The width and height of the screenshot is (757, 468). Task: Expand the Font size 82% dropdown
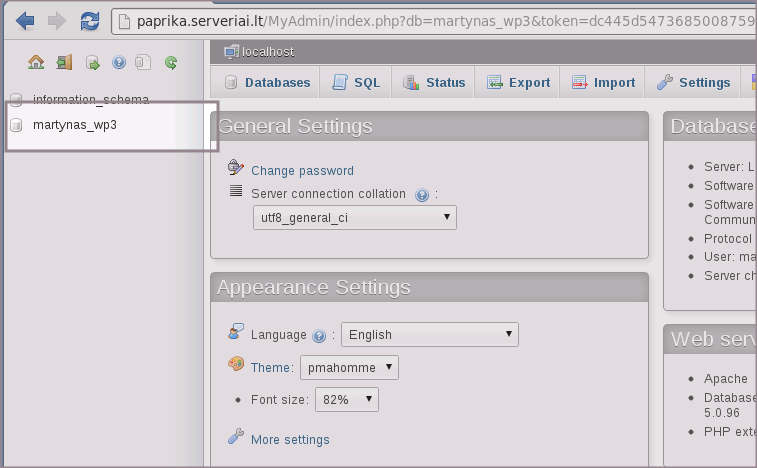(x=347, y=400)
